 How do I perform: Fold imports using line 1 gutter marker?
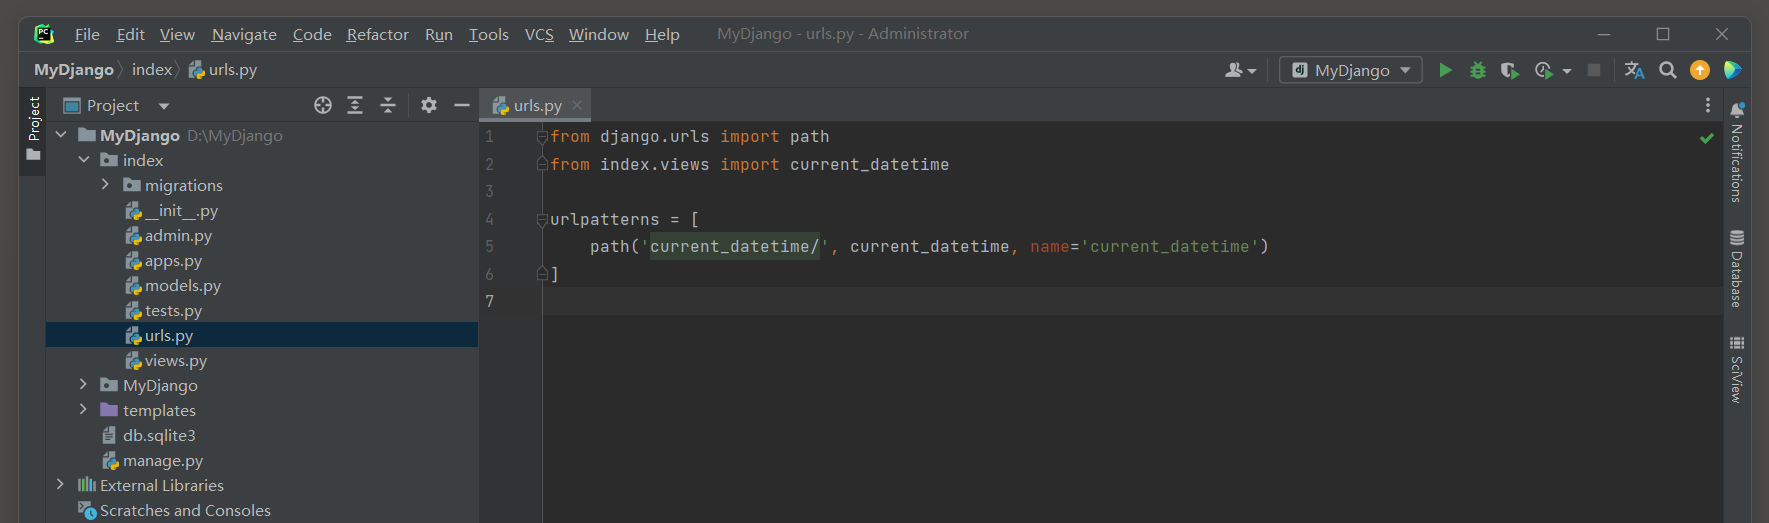542,137
